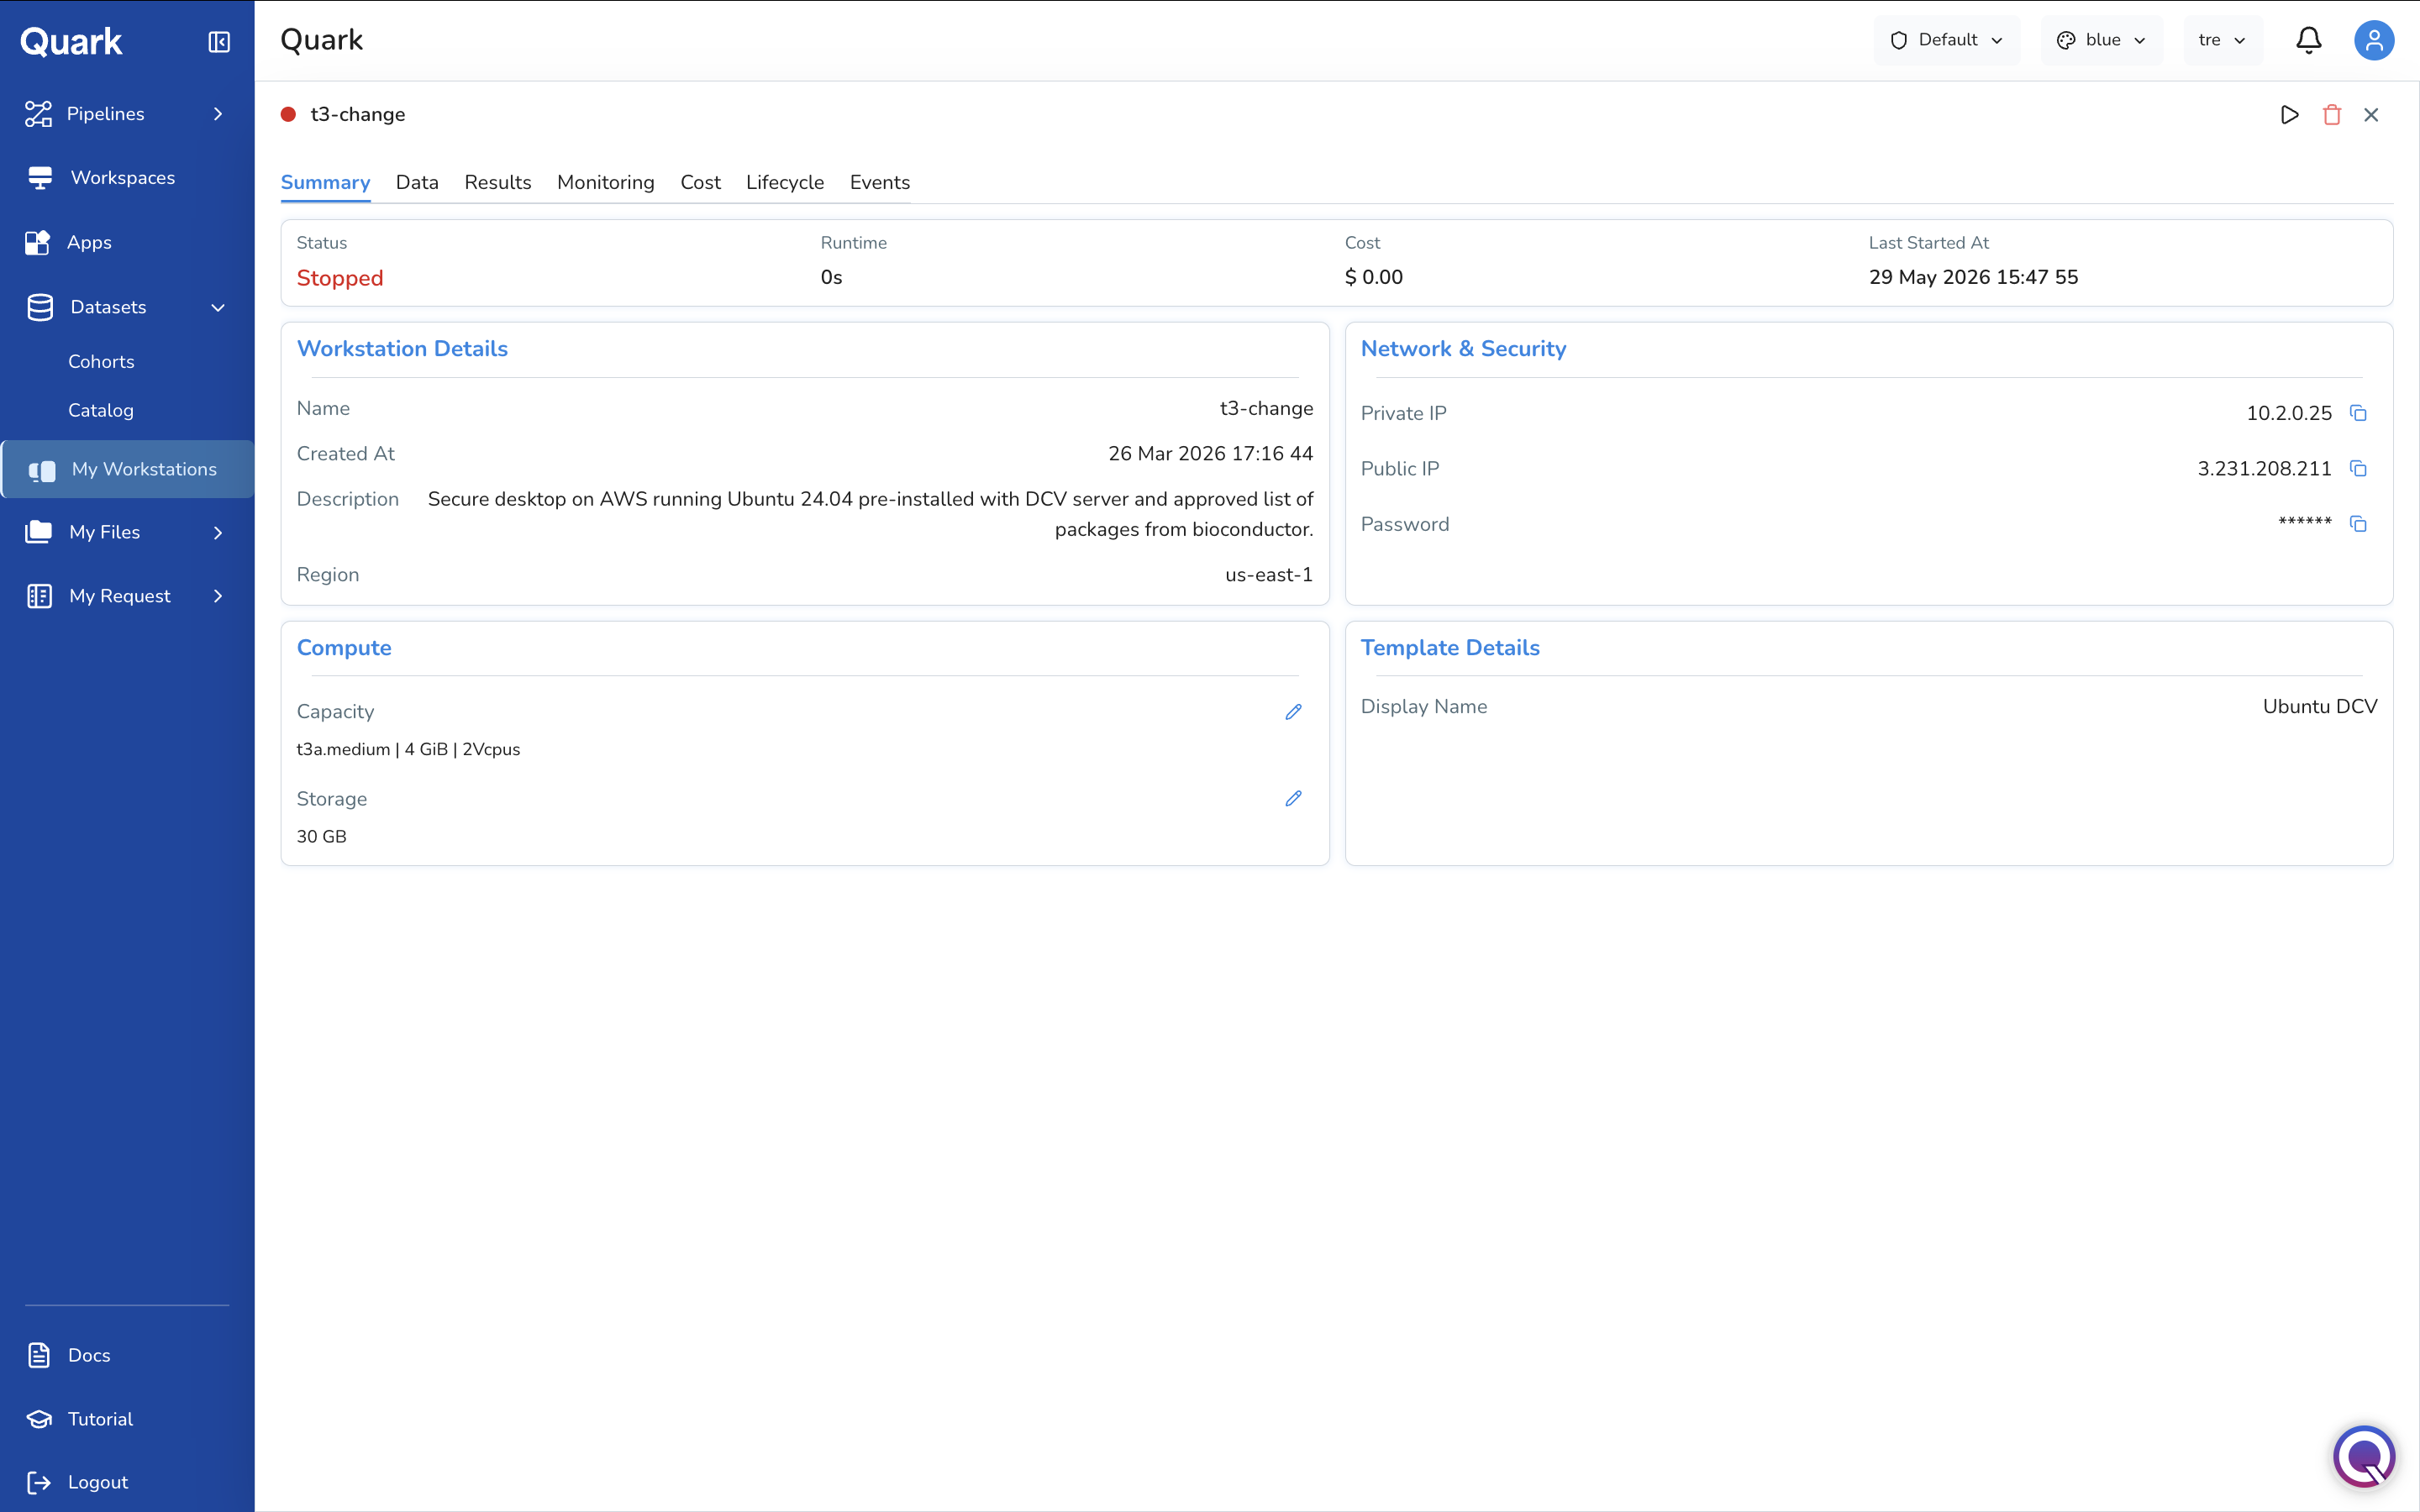This screenshot has height=1512, width=2420.
Task: Copy the Password value
Action: (2358, 524)
